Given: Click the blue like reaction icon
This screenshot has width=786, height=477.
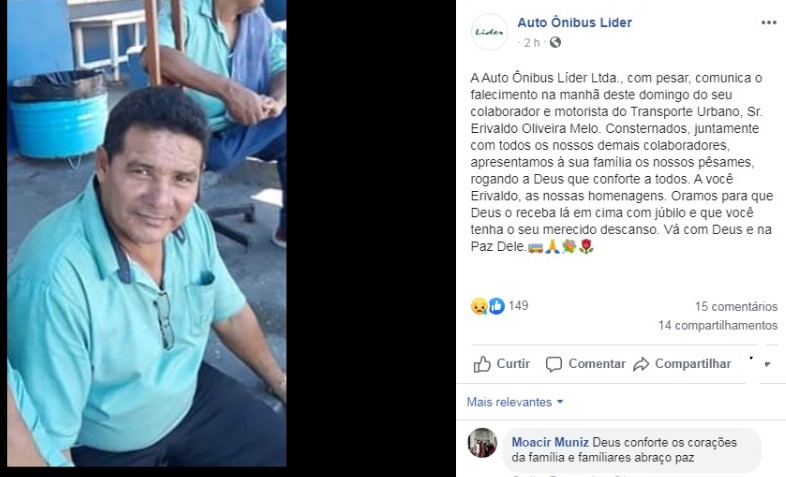Looking at the screenshot, I should [496, 306].
